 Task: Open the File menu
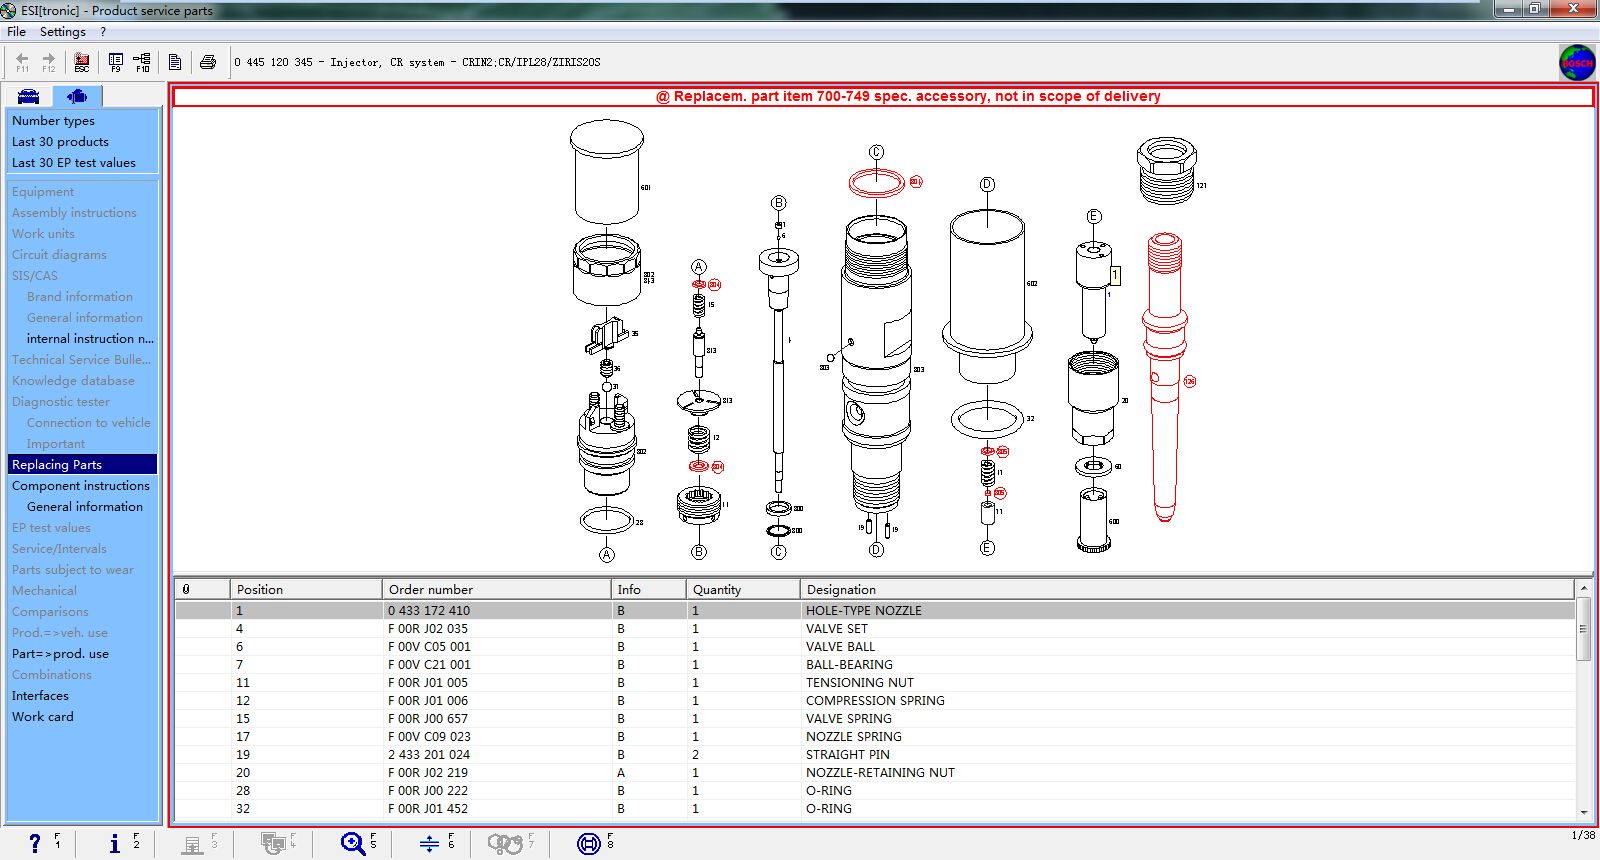point(17,32)
